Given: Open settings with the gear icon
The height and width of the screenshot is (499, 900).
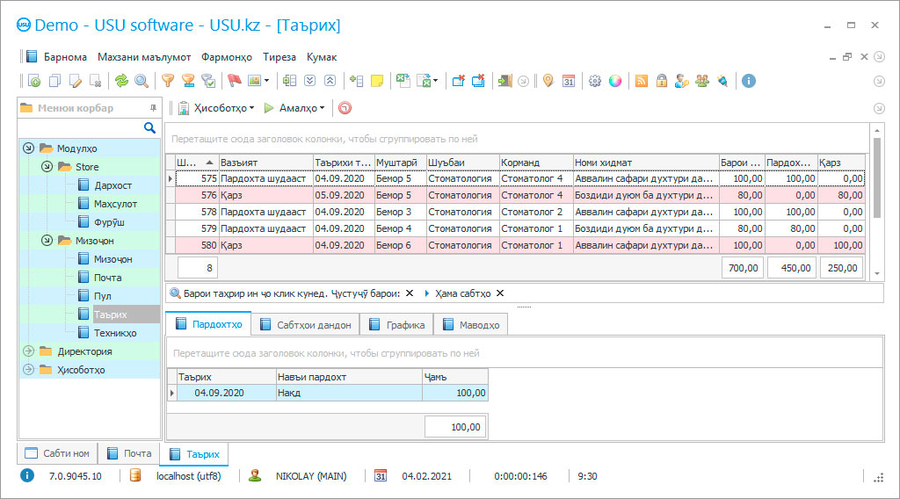Looking at the screenshot, I should [595, 81].
